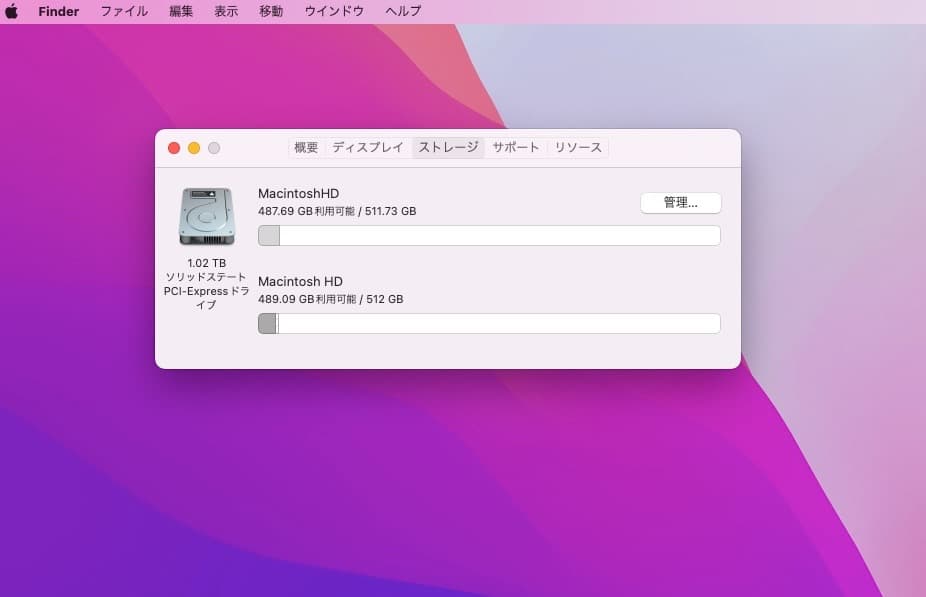Click the 管理... button

pyautogui.click(x=680, y=203)
